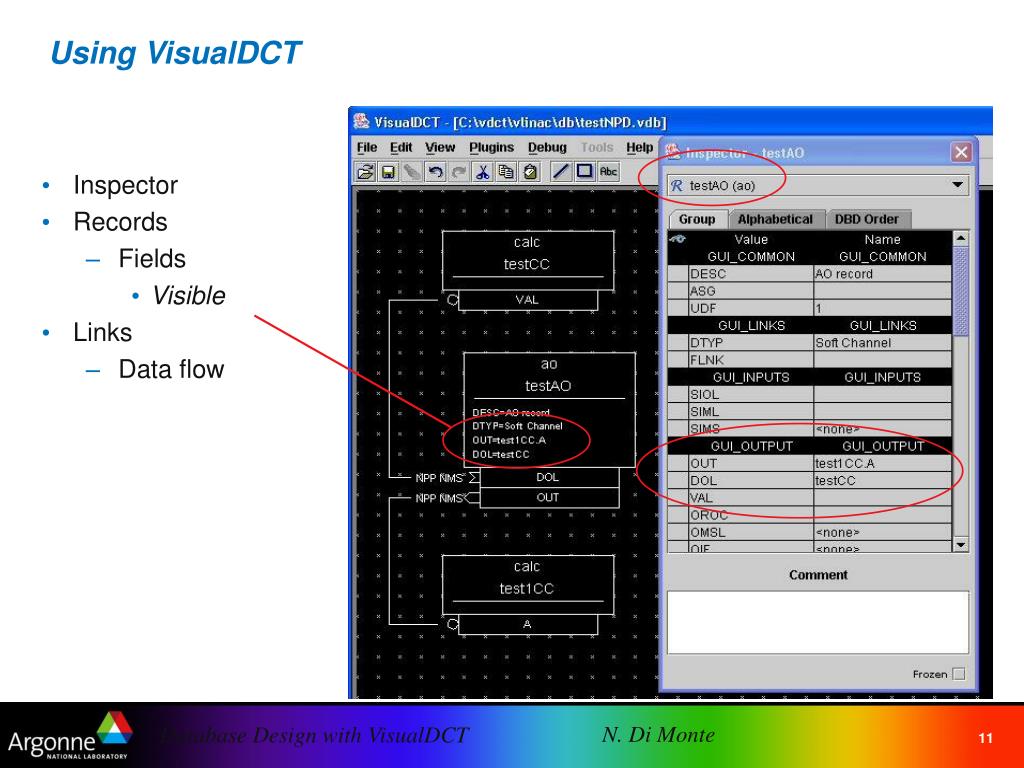The width and height of the screenshot is (1024, 768).
Task: Switch to Alphabetical tab
Action: [x=775, y=219]
